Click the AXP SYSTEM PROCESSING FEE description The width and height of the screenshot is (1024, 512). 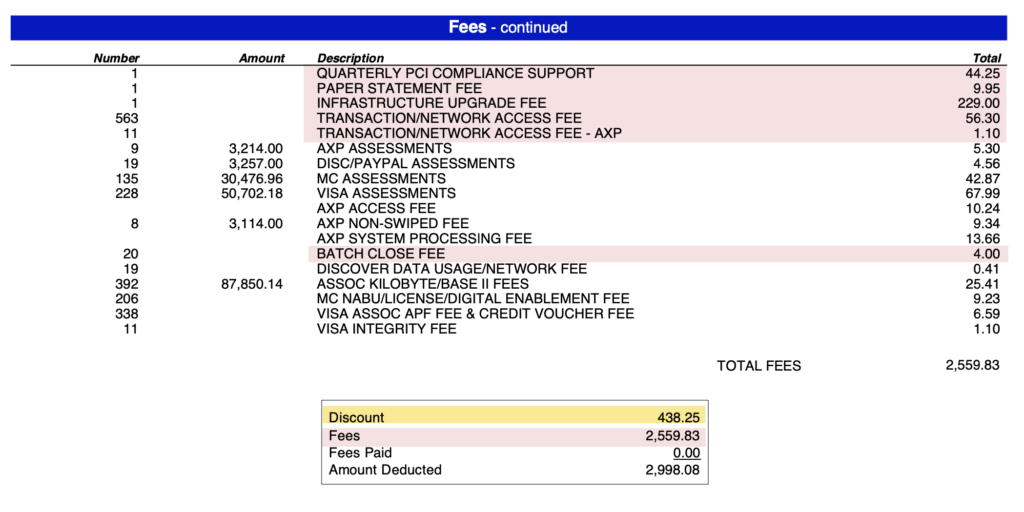coord(424,238)
